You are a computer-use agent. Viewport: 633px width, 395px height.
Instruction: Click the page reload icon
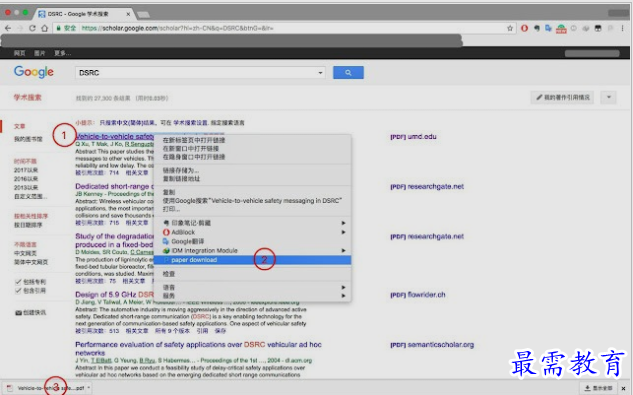pyautogui.click(x=32, y=28)
